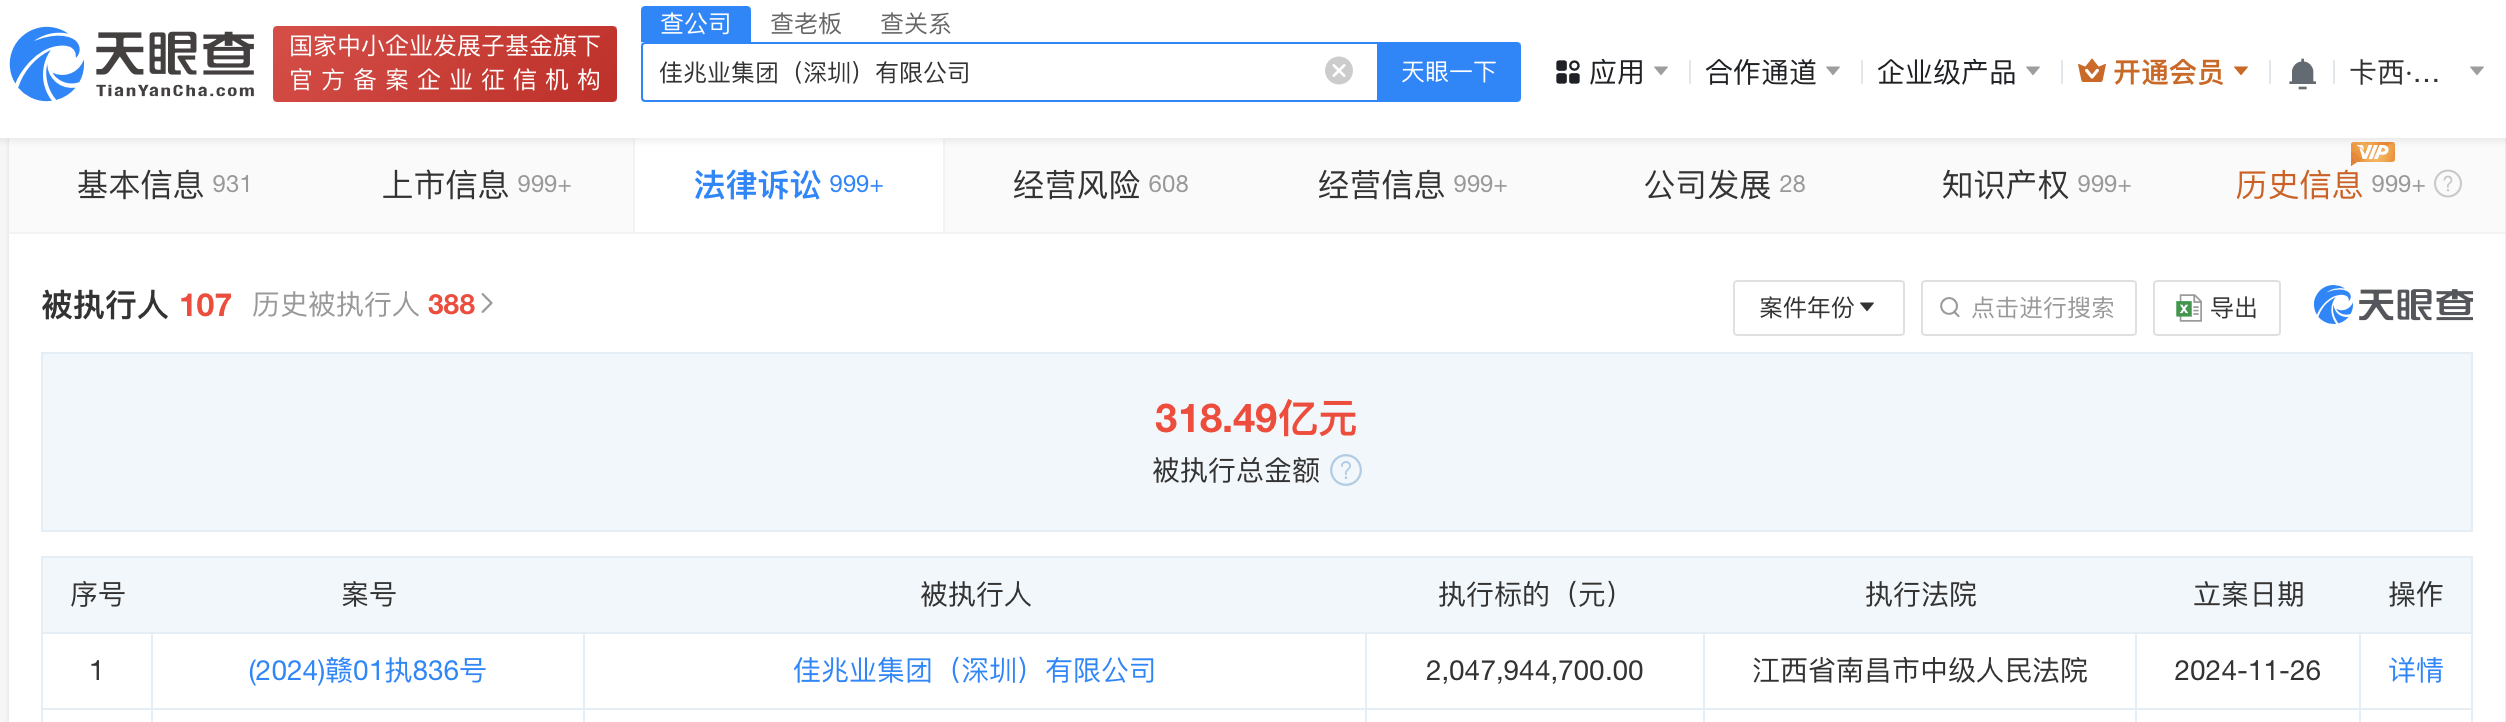Click the 2024-11-26 filing date cell

point(2247,670)
